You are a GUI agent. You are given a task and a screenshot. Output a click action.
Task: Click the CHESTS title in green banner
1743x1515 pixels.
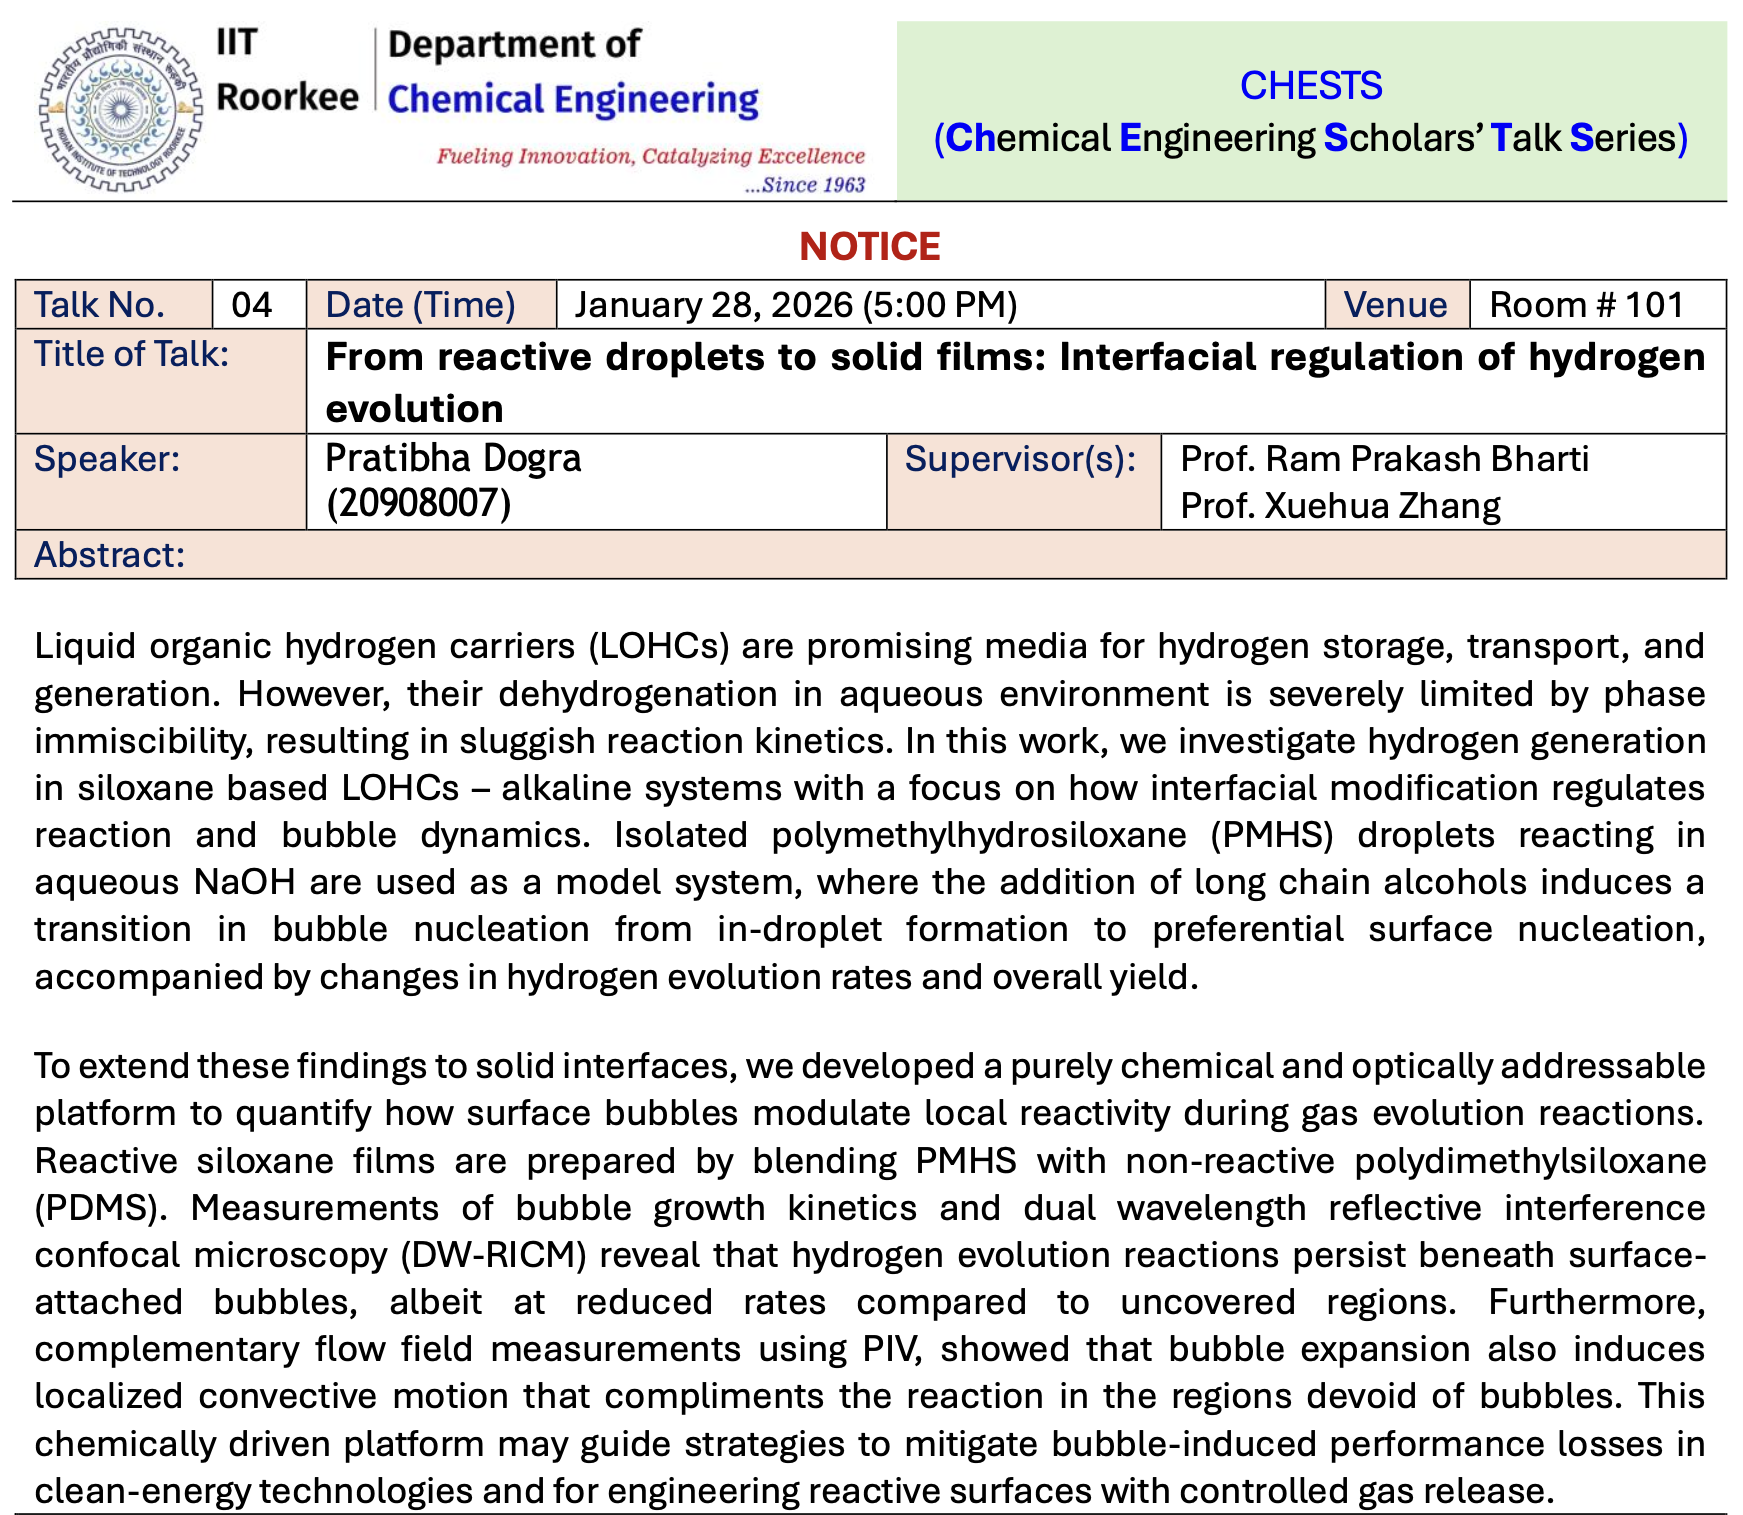(1310, 86)
